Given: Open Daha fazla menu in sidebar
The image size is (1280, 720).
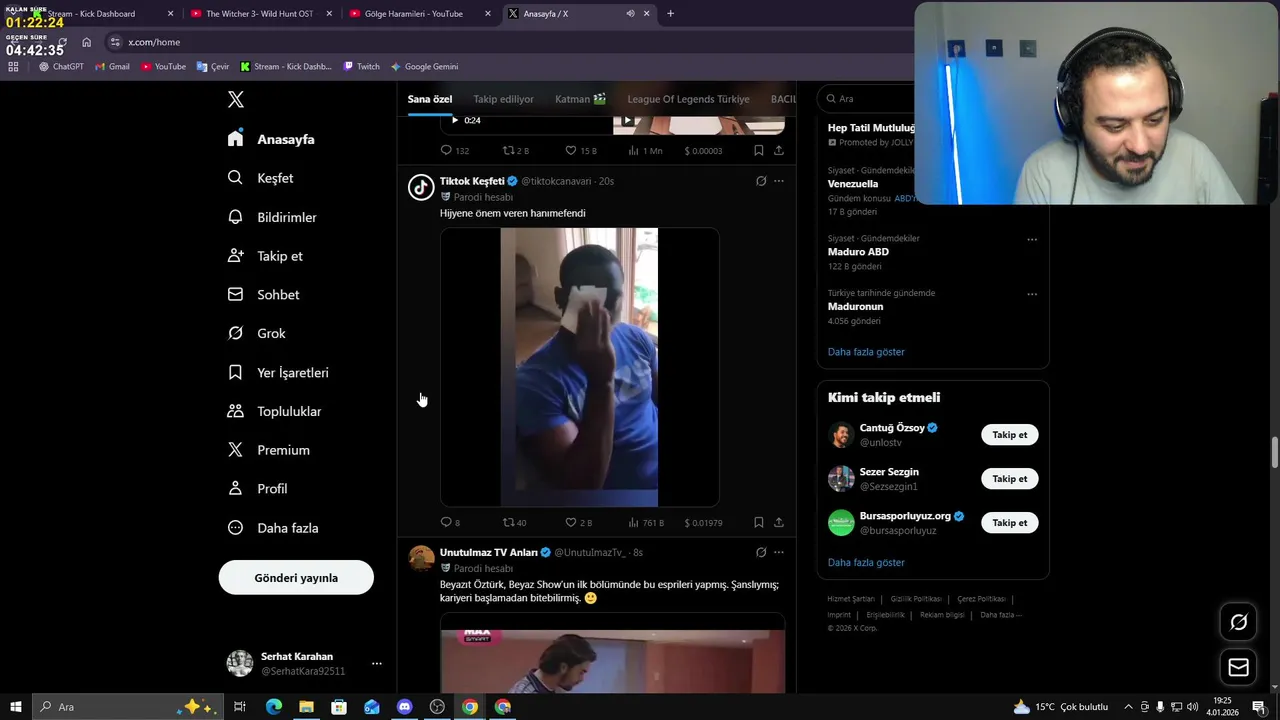Looking at the screenshot, I should [272, 528].
